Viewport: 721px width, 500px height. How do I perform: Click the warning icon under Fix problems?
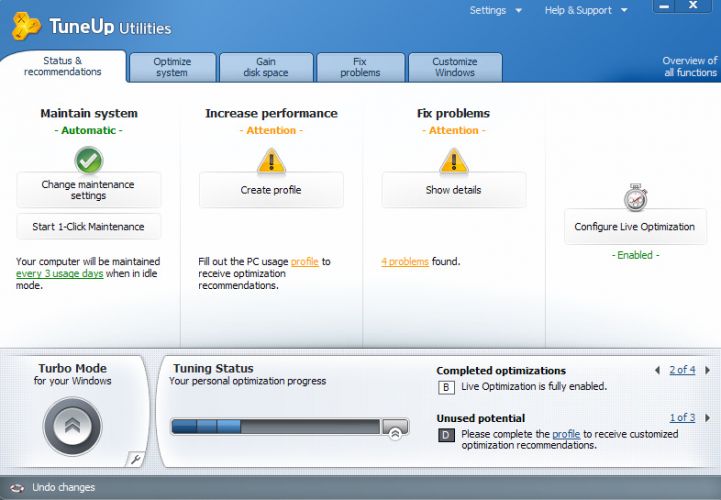(454, 161)
